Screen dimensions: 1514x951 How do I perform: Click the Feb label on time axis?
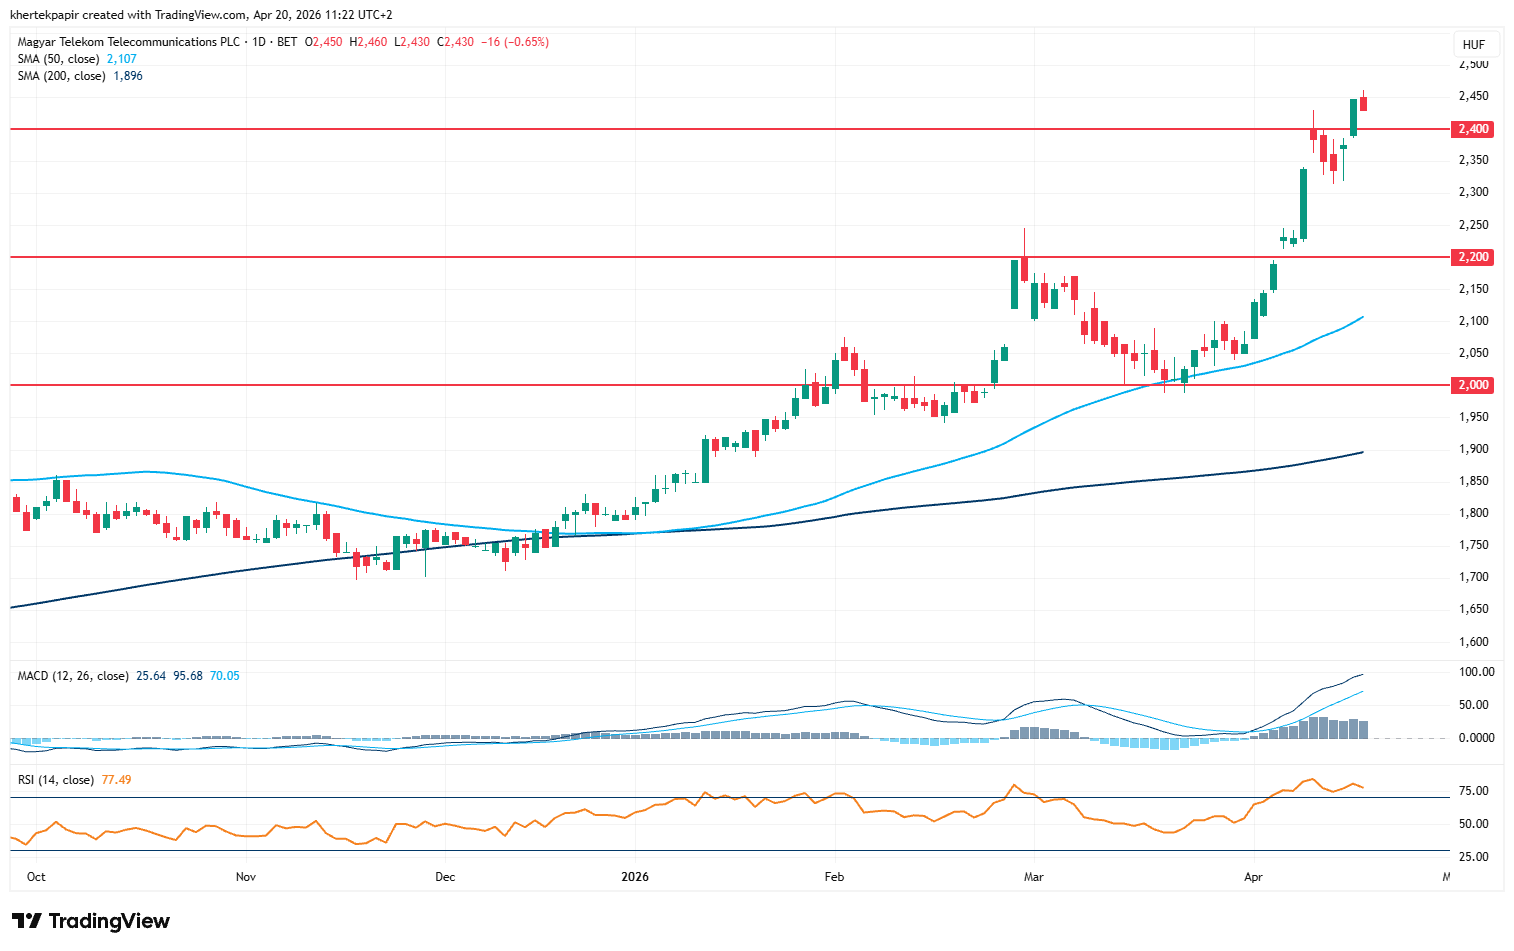click(834, 877)
